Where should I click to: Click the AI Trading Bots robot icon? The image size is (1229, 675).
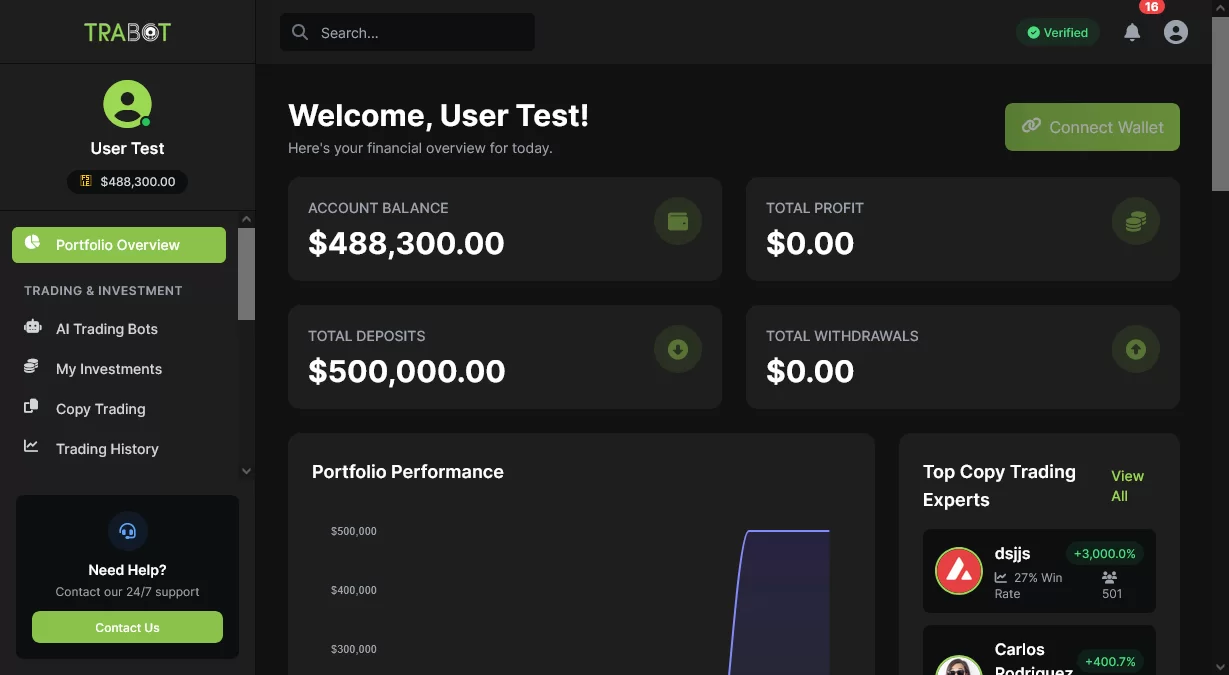32,327
